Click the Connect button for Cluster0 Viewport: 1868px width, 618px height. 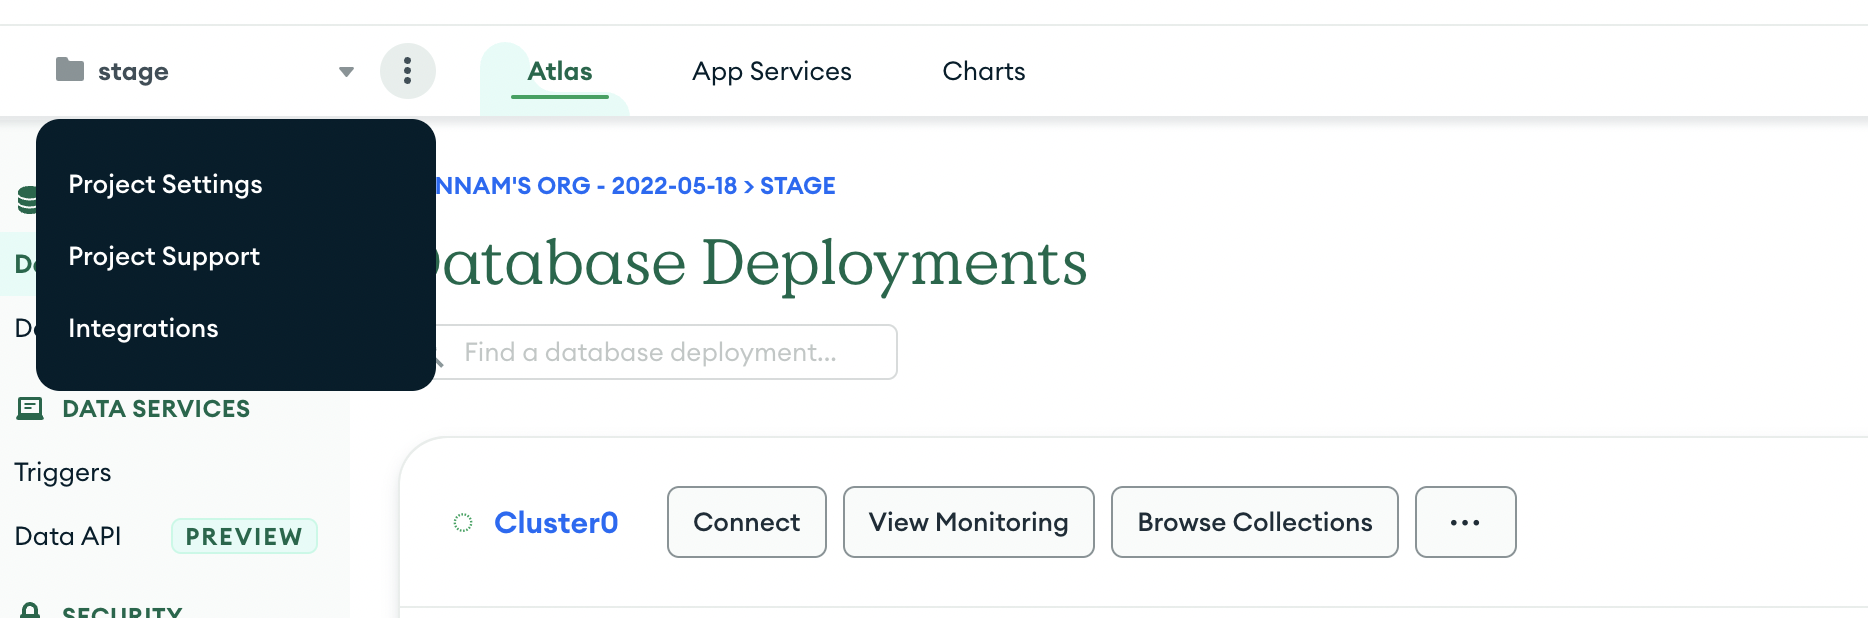747,522
